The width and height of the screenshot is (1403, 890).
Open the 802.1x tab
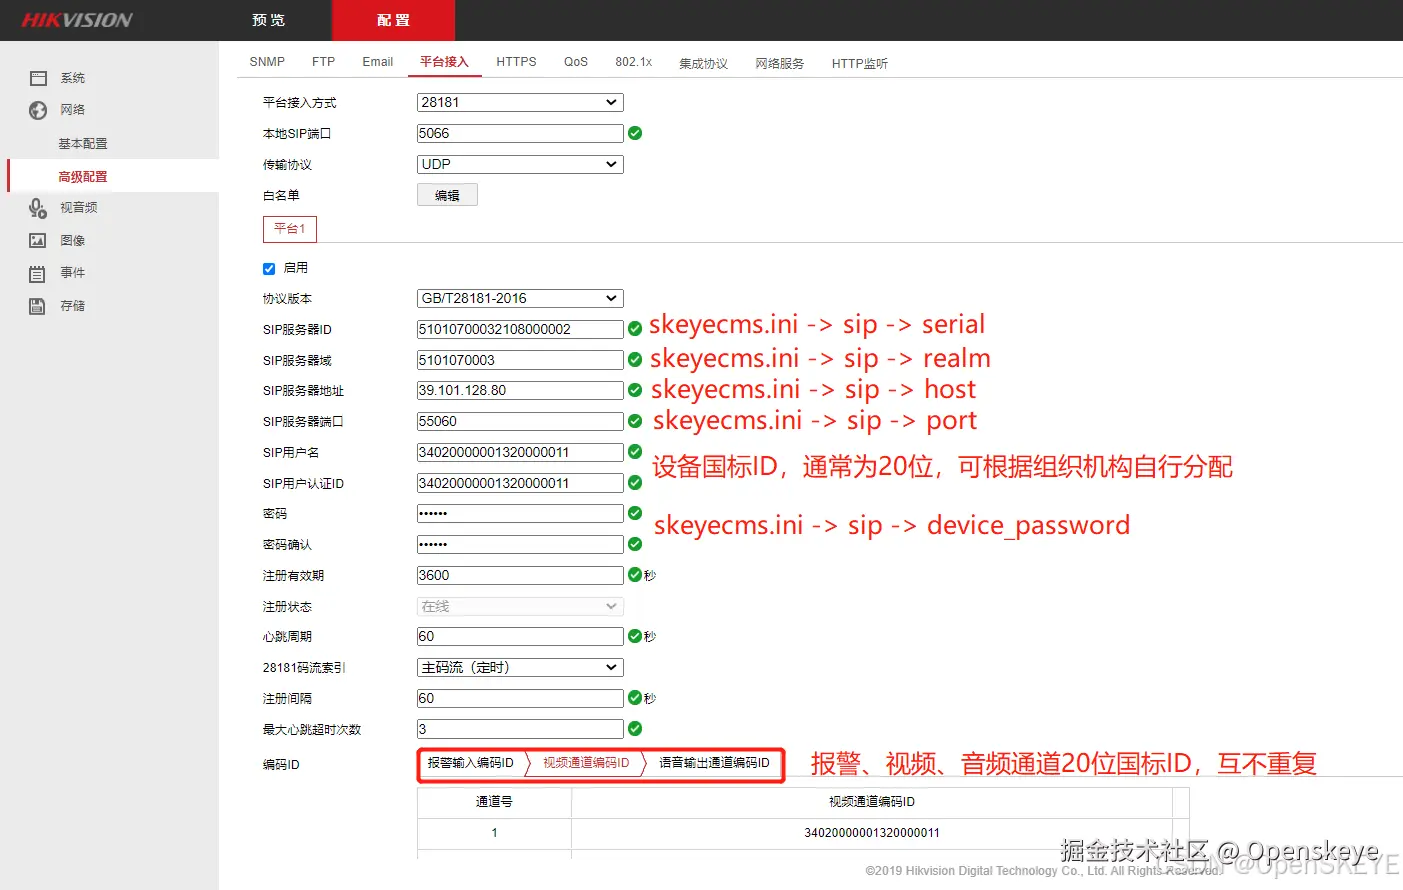(x=634, y=62)
